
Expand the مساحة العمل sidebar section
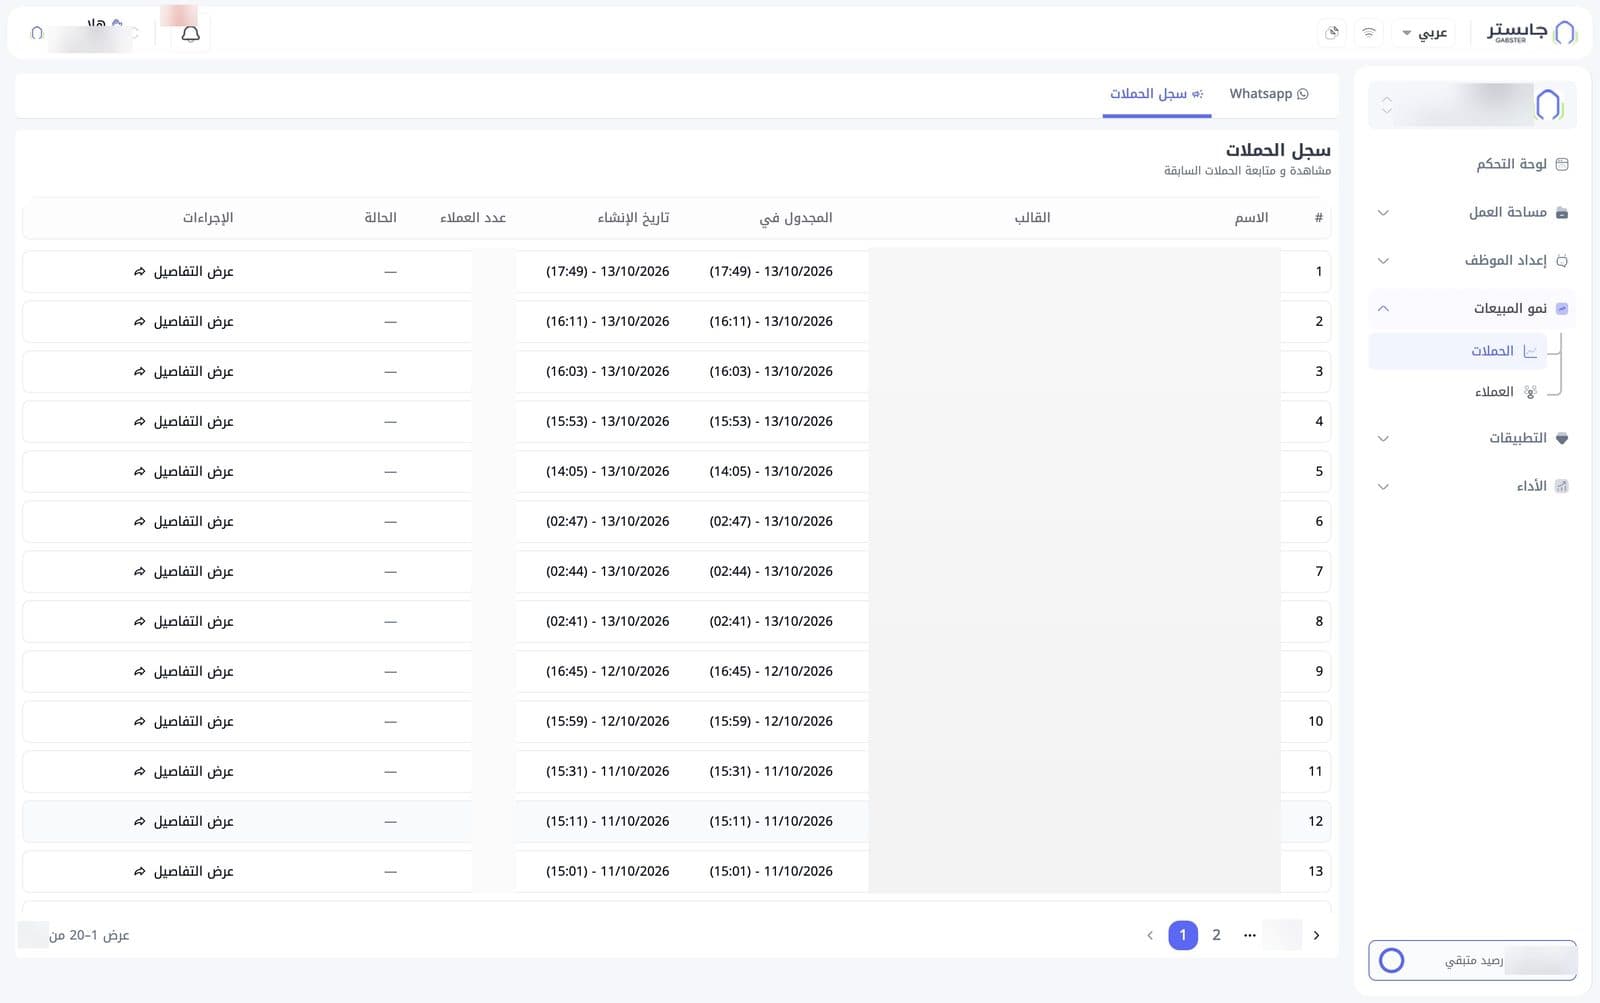[1472, 212]
